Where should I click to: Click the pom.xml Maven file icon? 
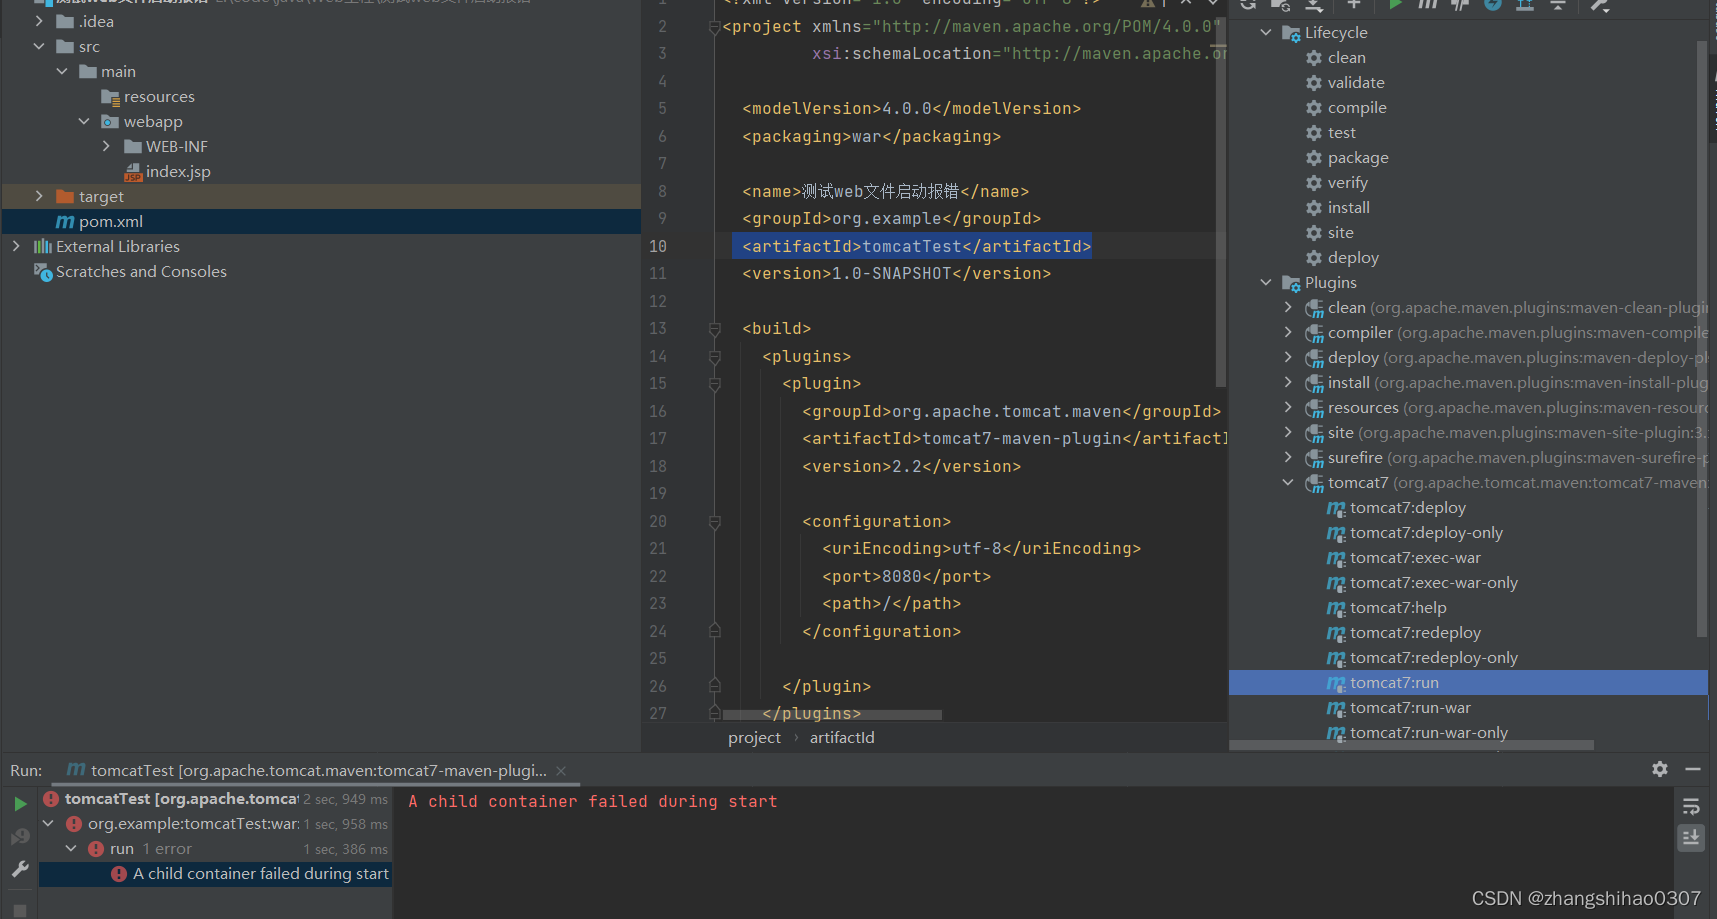[x=65, y=222]
